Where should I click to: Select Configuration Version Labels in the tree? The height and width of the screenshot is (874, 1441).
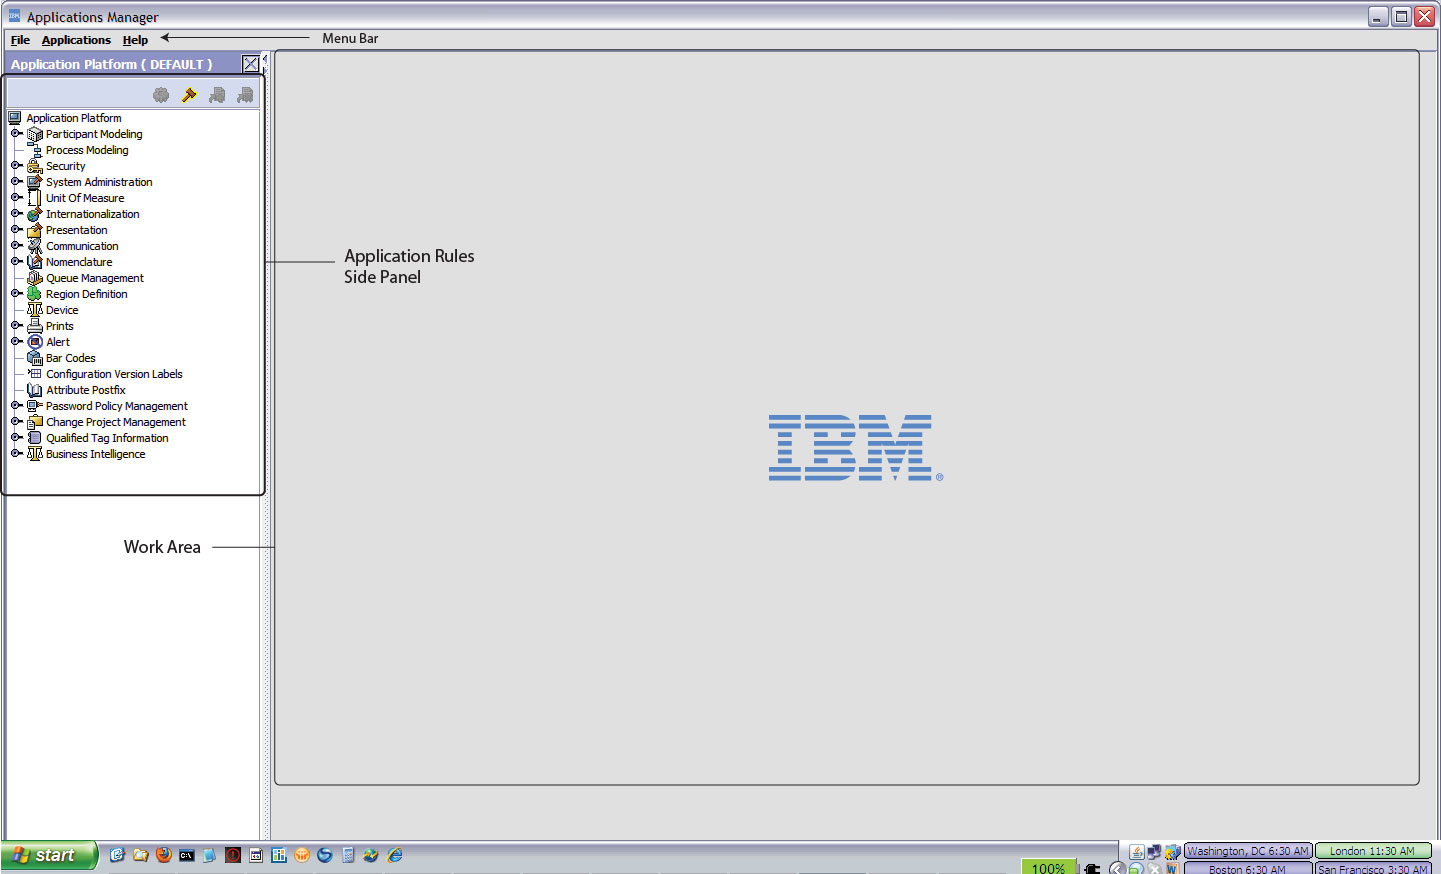(114, 374)
